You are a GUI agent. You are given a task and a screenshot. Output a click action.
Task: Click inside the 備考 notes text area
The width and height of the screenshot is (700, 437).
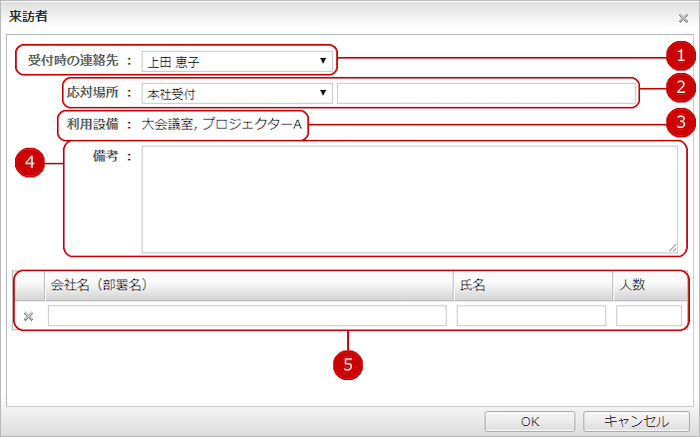click(x=410, y=199)
